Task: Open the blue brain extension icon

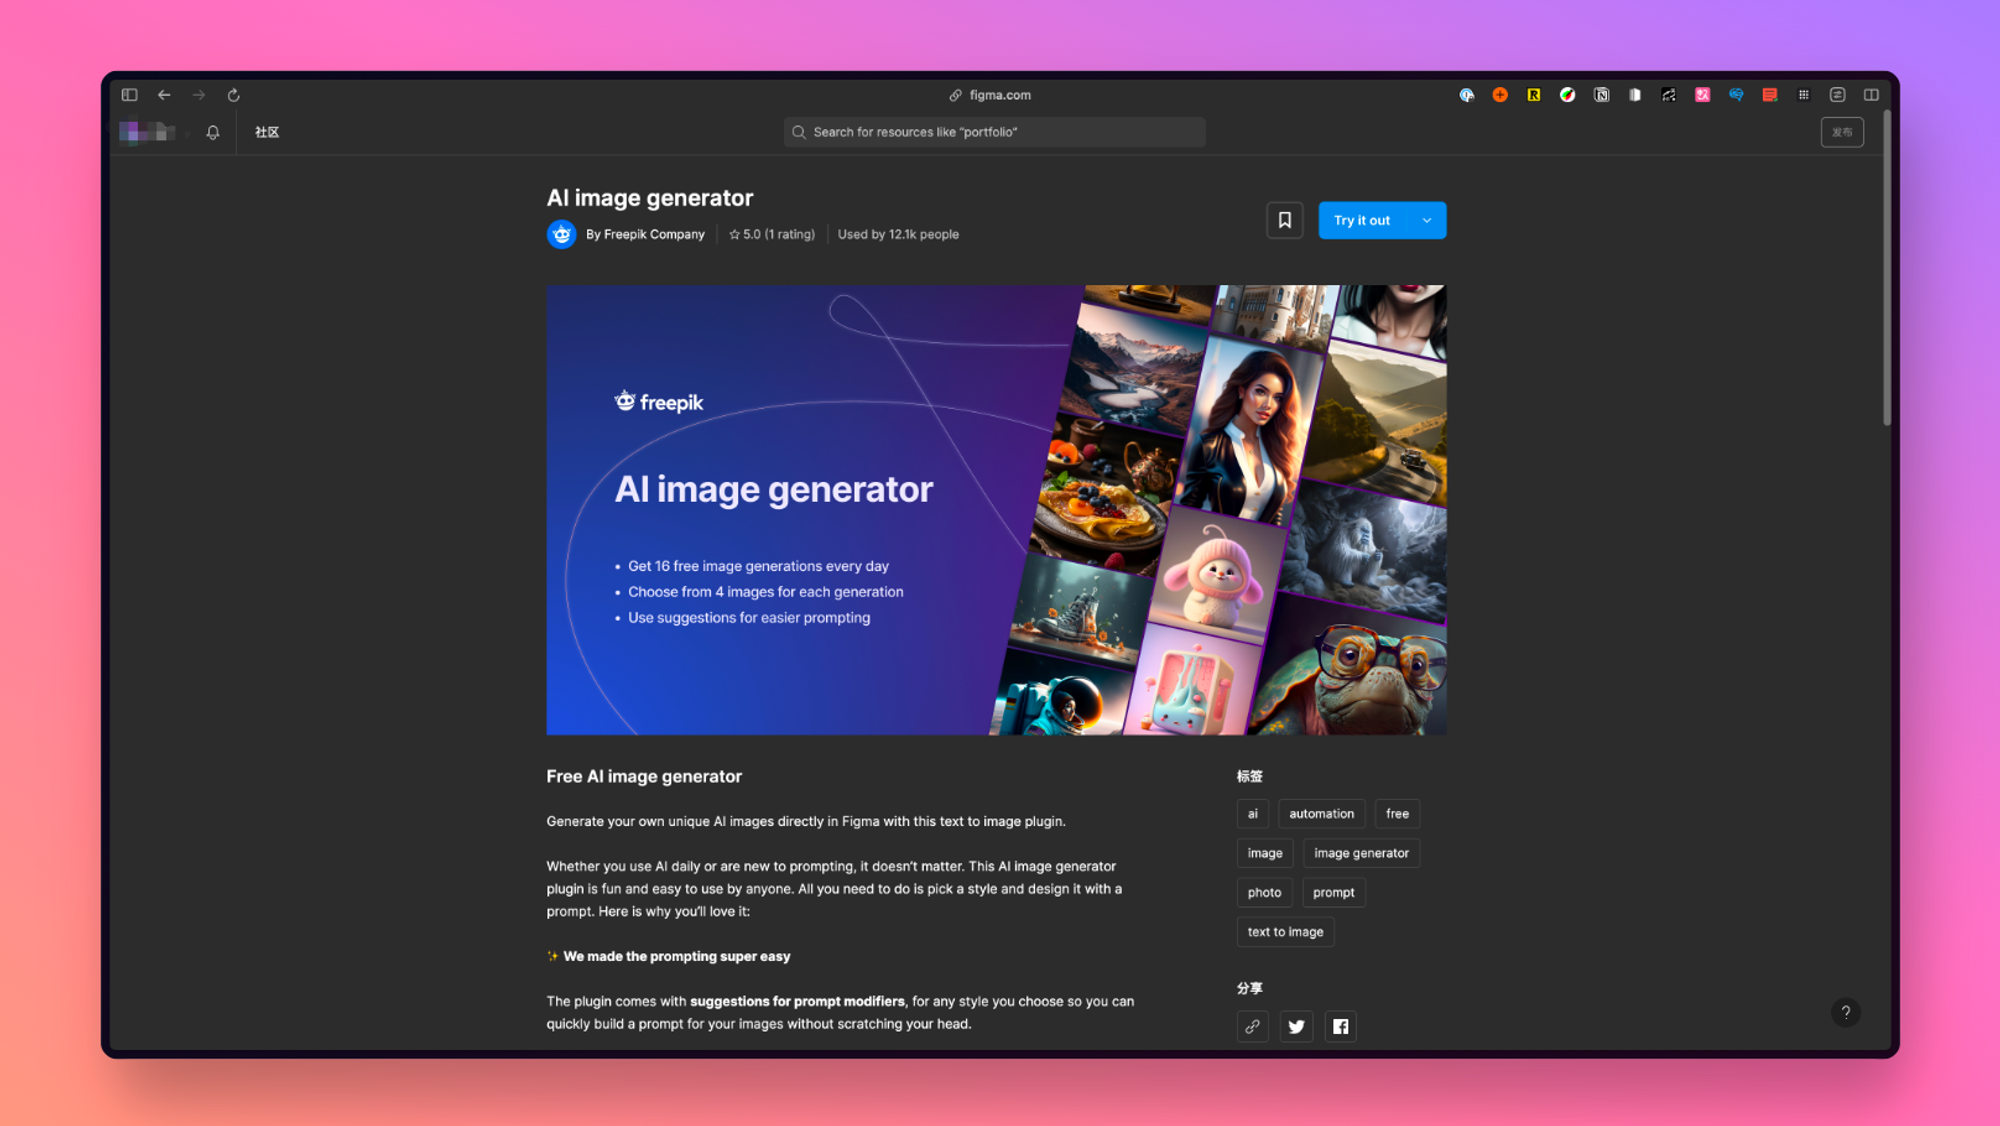Action: pos(1736,95)
